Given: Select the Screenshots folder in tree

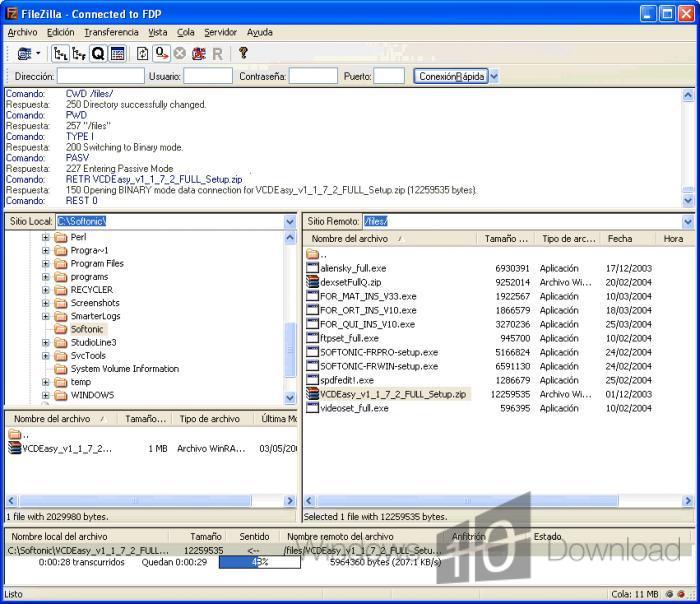Looking at the screenshot, I should [95, 303].
